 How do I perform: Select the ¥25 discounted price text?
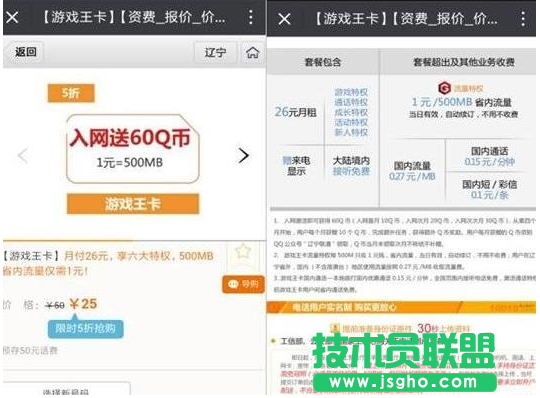[83, 304]
